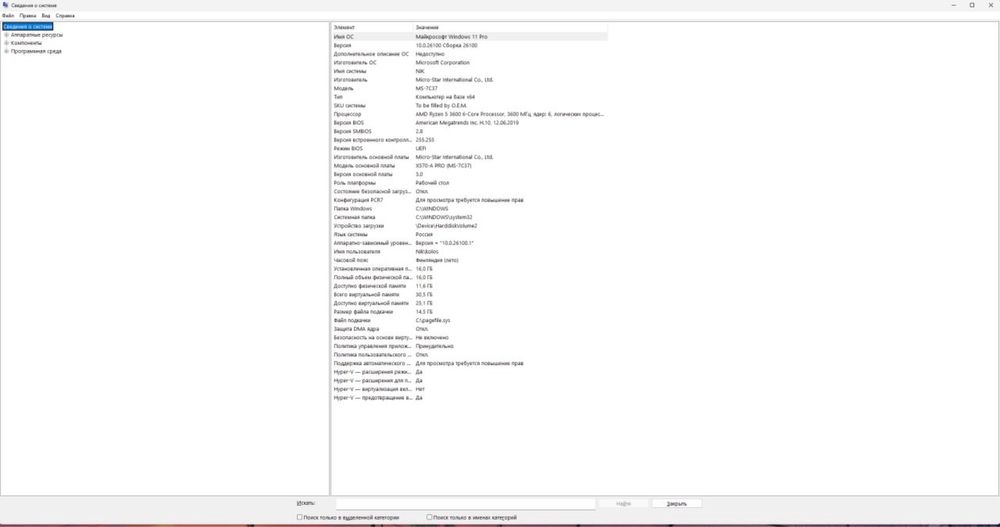Select the Версия SMBIOS row label

[353, 131]
